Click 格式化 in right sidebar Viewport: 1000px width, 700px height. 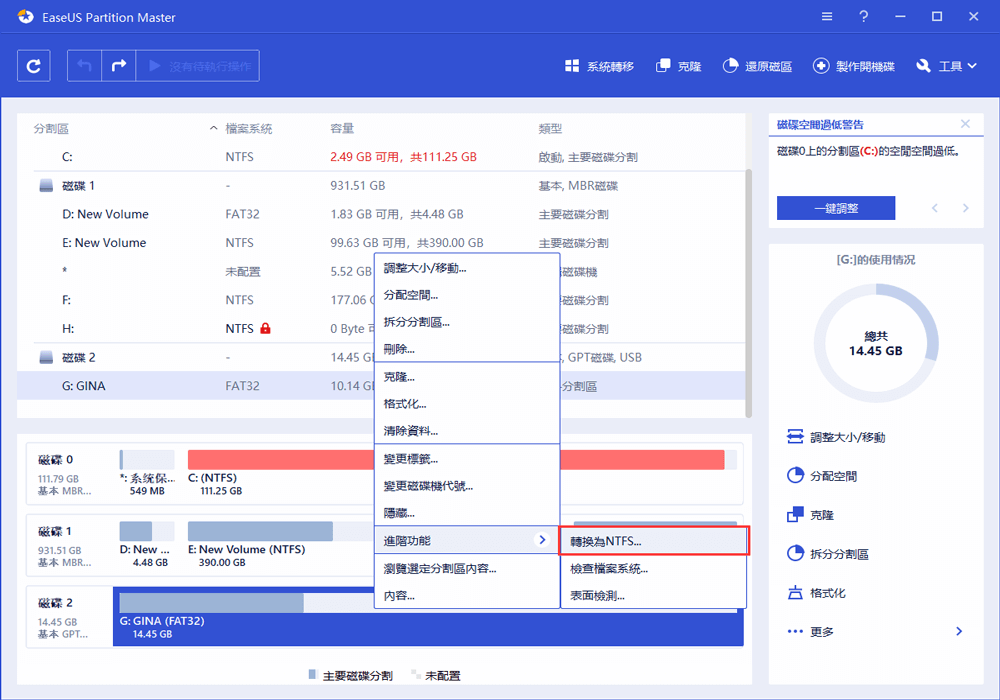816,593
